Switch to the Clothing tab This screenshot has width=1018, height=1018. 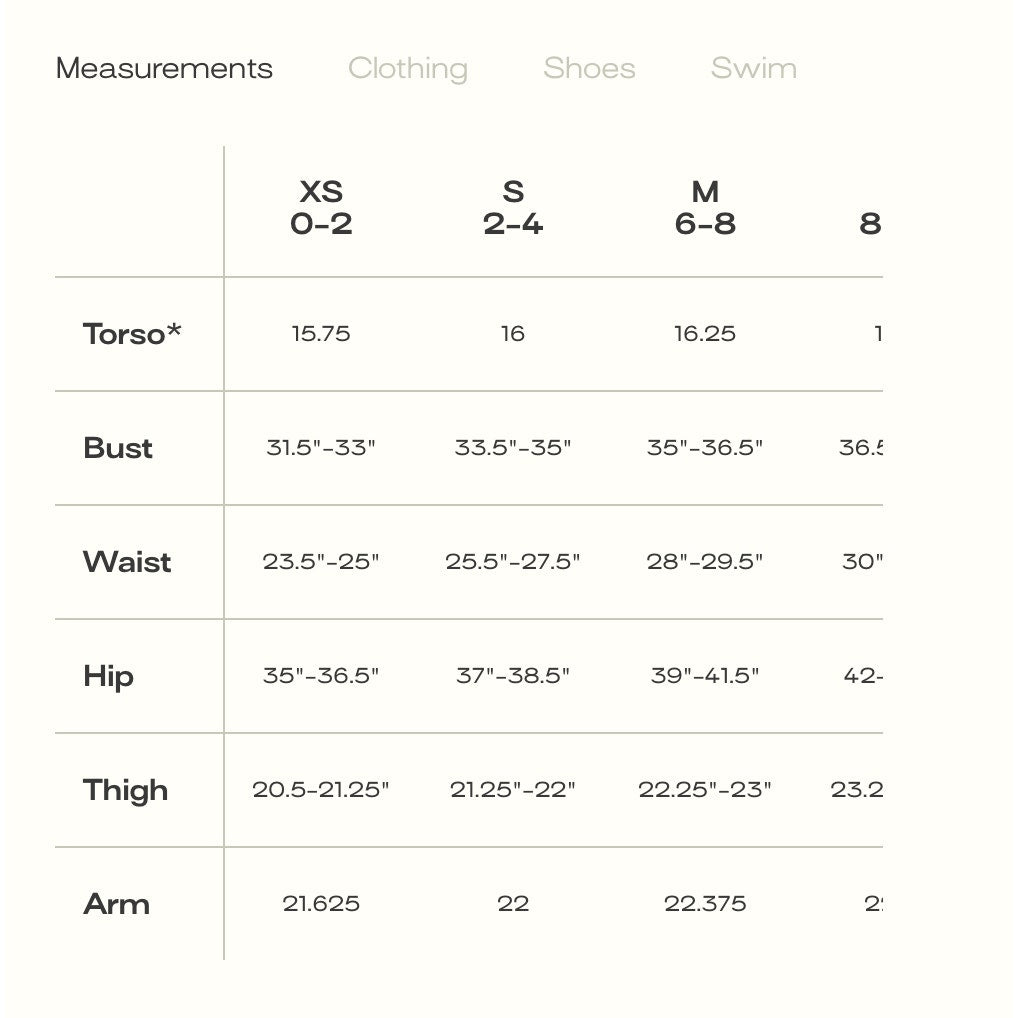(x=407, y=69)
